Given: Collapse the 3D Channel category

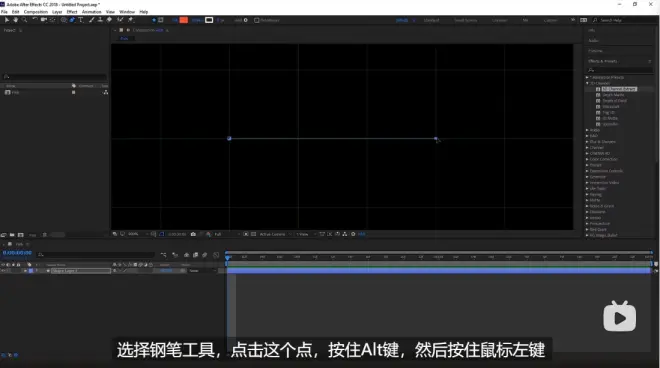Looking at the screenshot, I should [587, 83].
